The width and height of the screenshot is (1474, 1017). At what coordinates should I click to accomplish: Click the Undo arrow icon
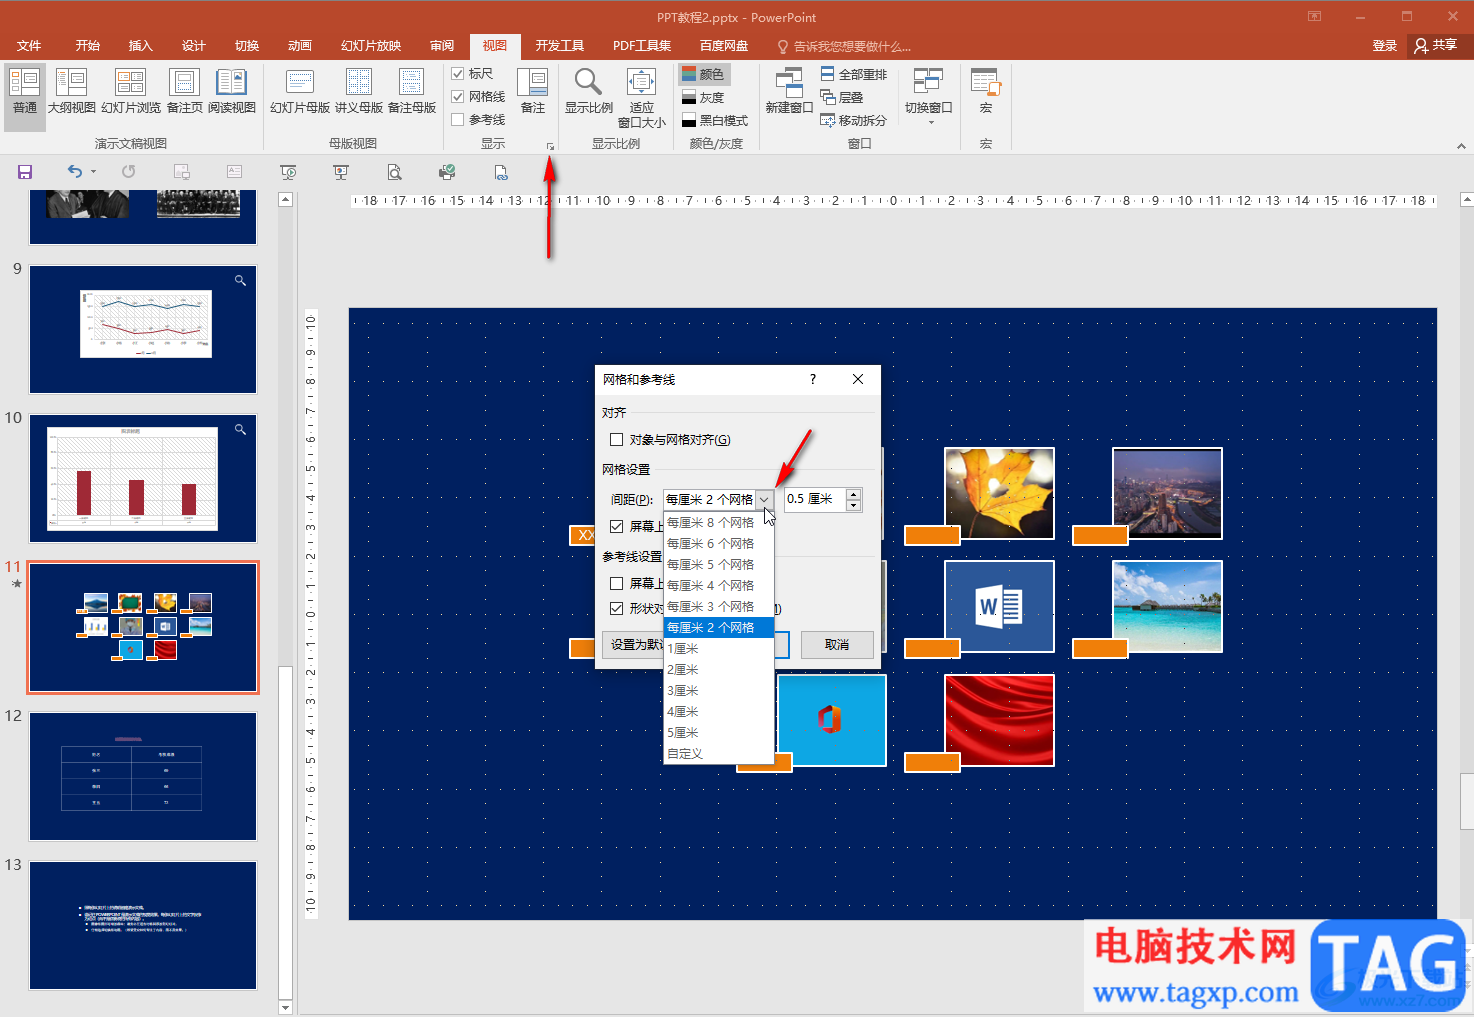75,172
